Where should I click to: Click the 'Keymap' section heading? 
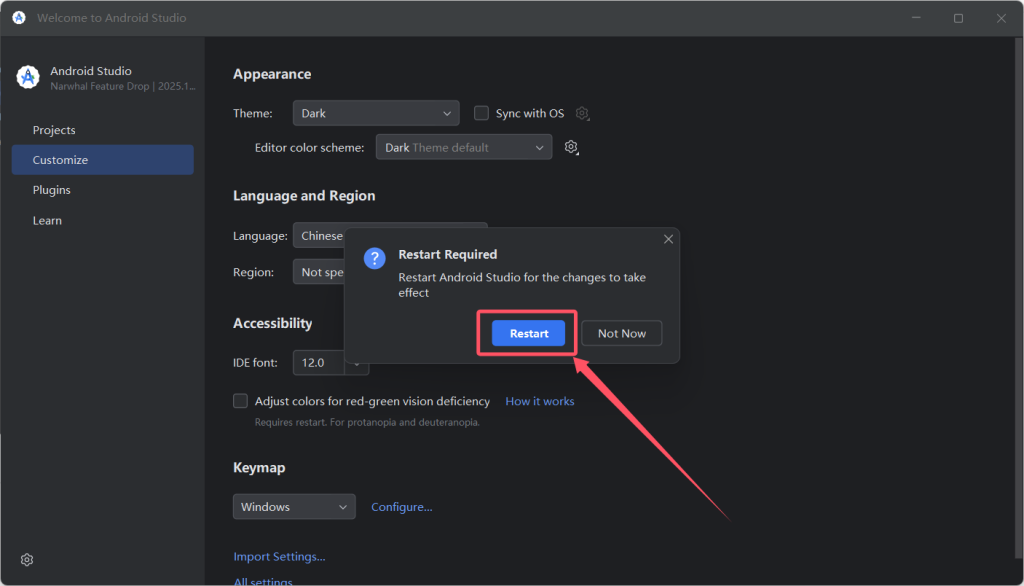coord(259,468)
